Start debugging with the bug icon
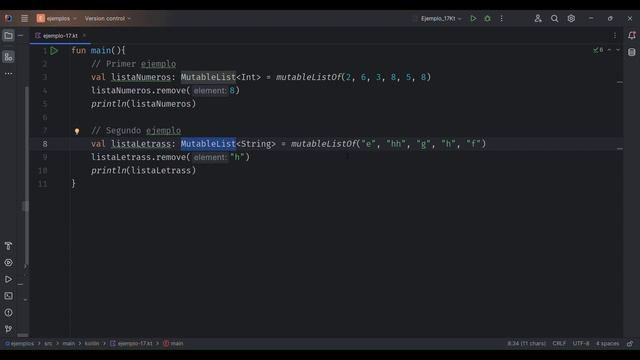640x360 pixels. pyautogui.click(x=487, y=18)
